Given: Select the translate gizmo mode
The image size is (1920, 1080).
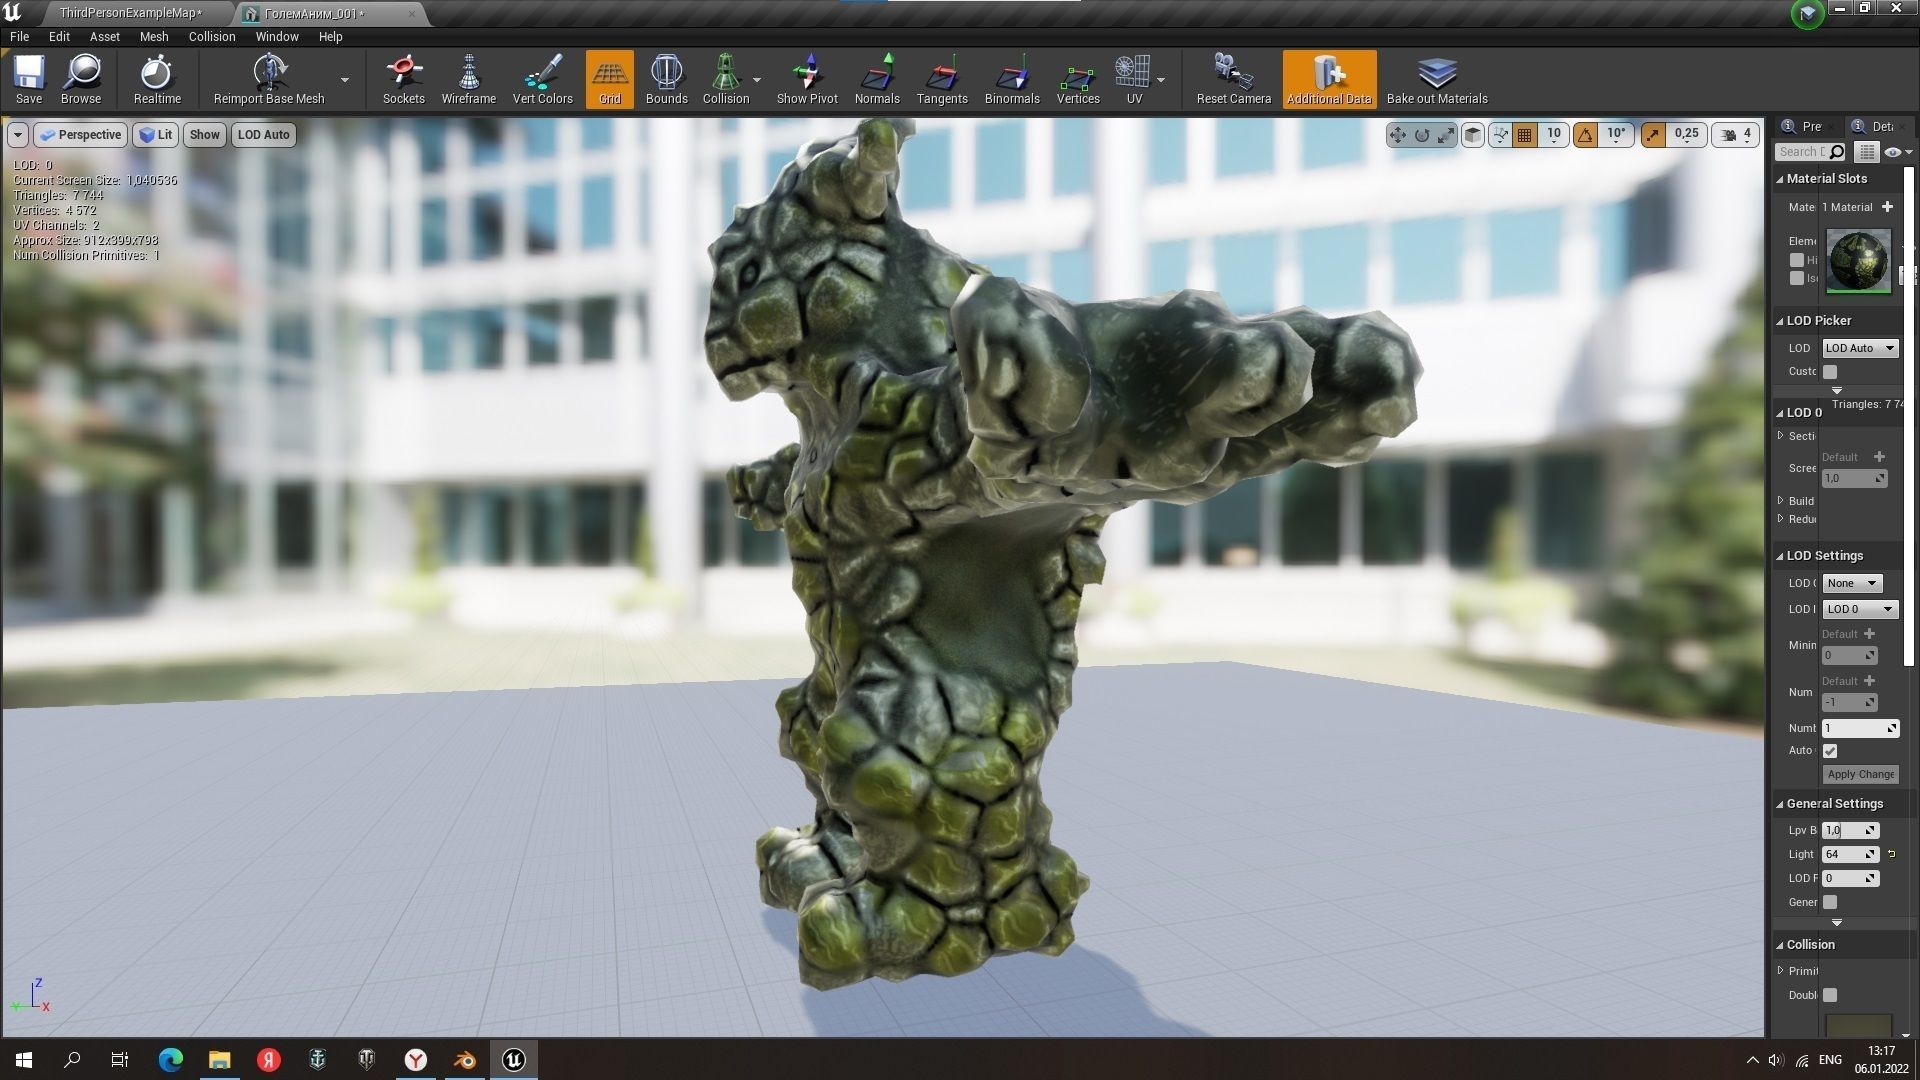Looking at the screenshot, I should click(1398, 134).
